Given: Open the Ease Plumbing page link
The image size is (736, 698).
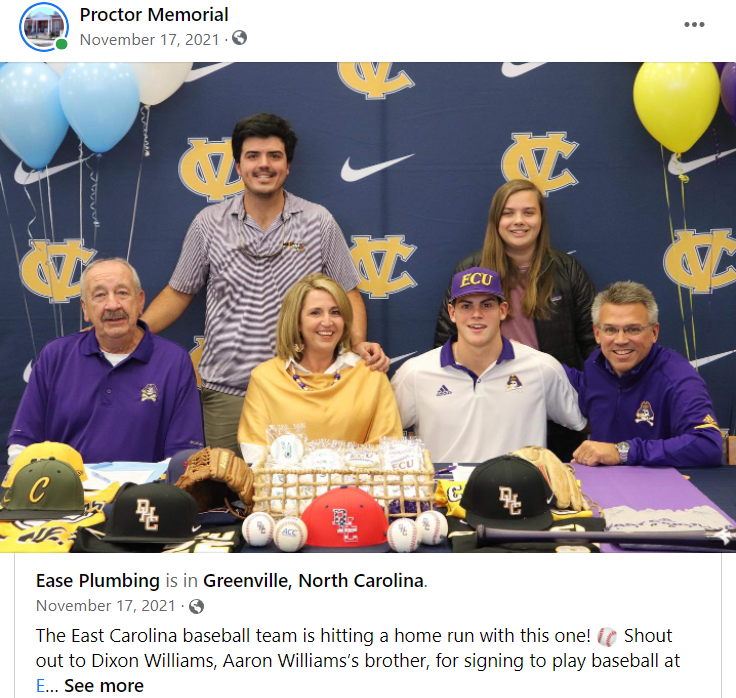Looking at the screenshot, I should pos(98,581).
